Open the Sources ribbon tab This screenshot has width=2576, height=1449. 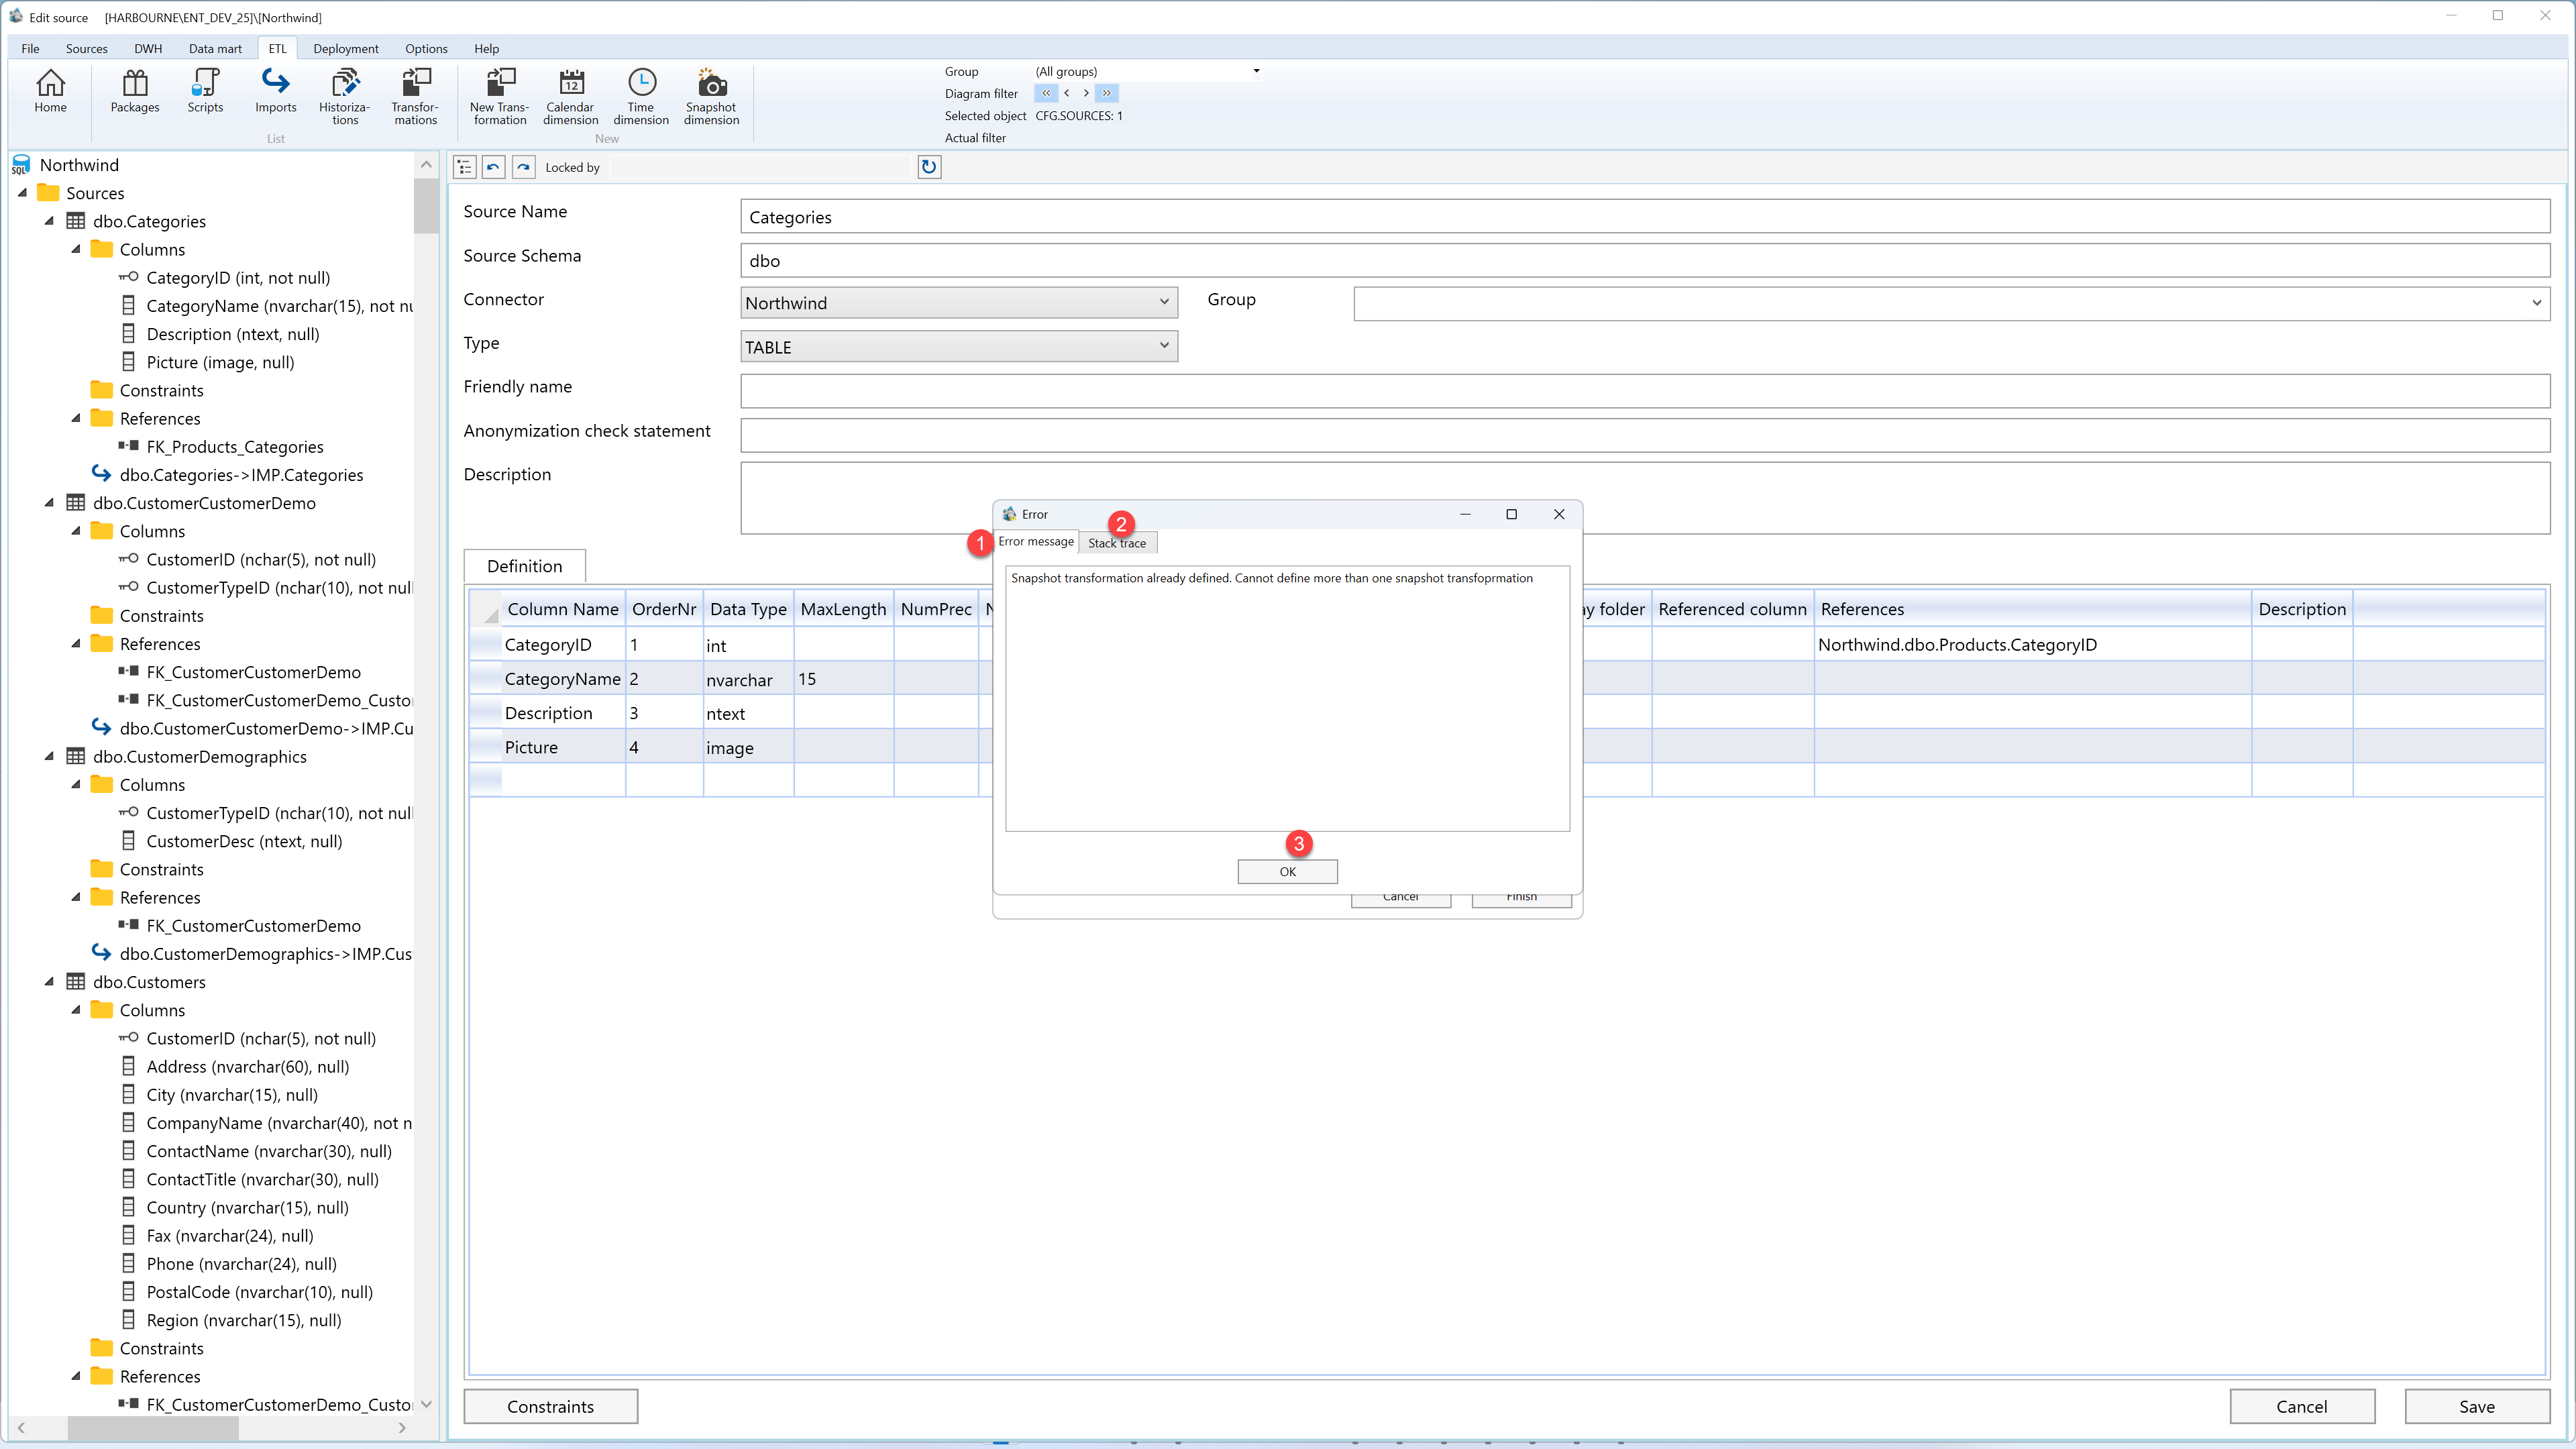point(86,48)
